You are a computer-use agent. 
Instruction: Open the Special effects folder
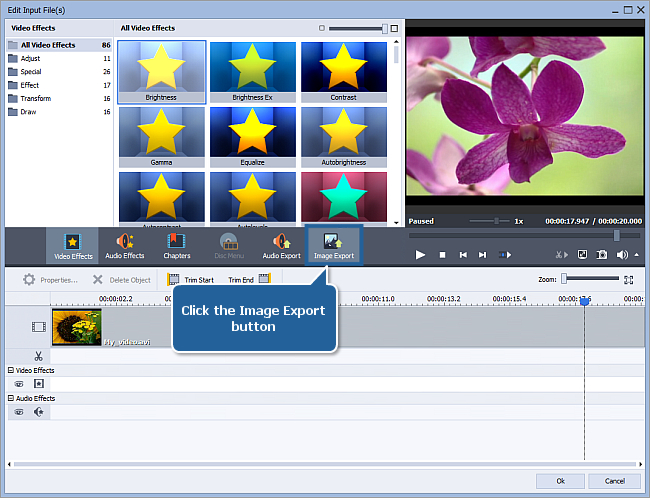pos(59,72)
